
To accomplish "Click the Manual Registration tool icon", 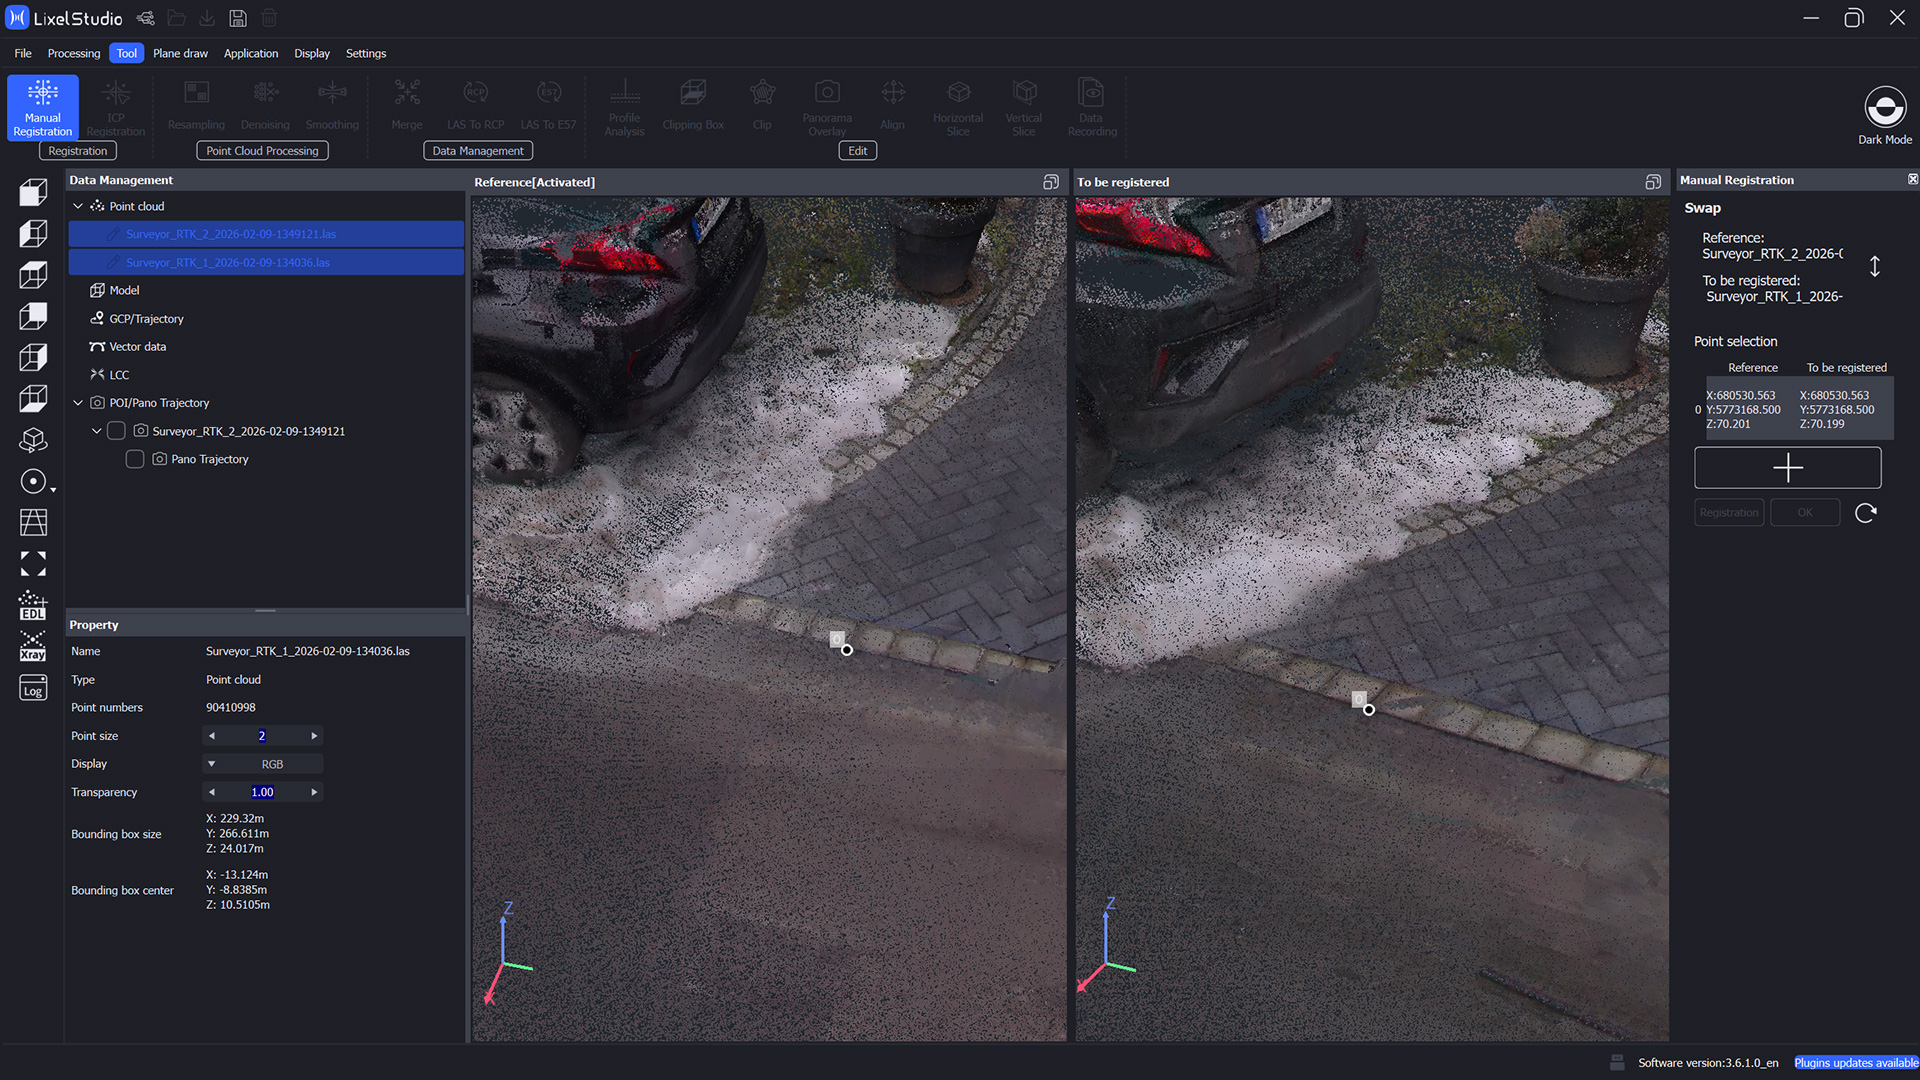I will pyautogui.click(x=42, y=105).
